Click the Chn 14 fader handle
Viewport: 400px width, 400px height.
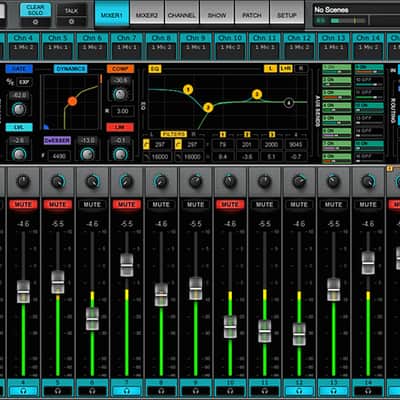(x=368, y=263)
